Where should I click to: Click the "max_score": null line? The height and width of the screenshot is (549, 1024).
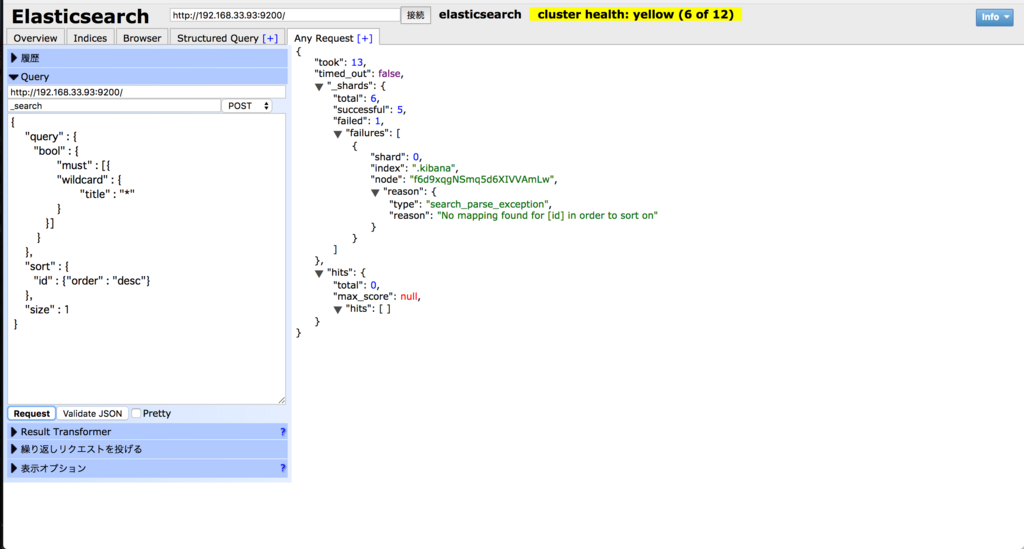(x=377, y=296)
